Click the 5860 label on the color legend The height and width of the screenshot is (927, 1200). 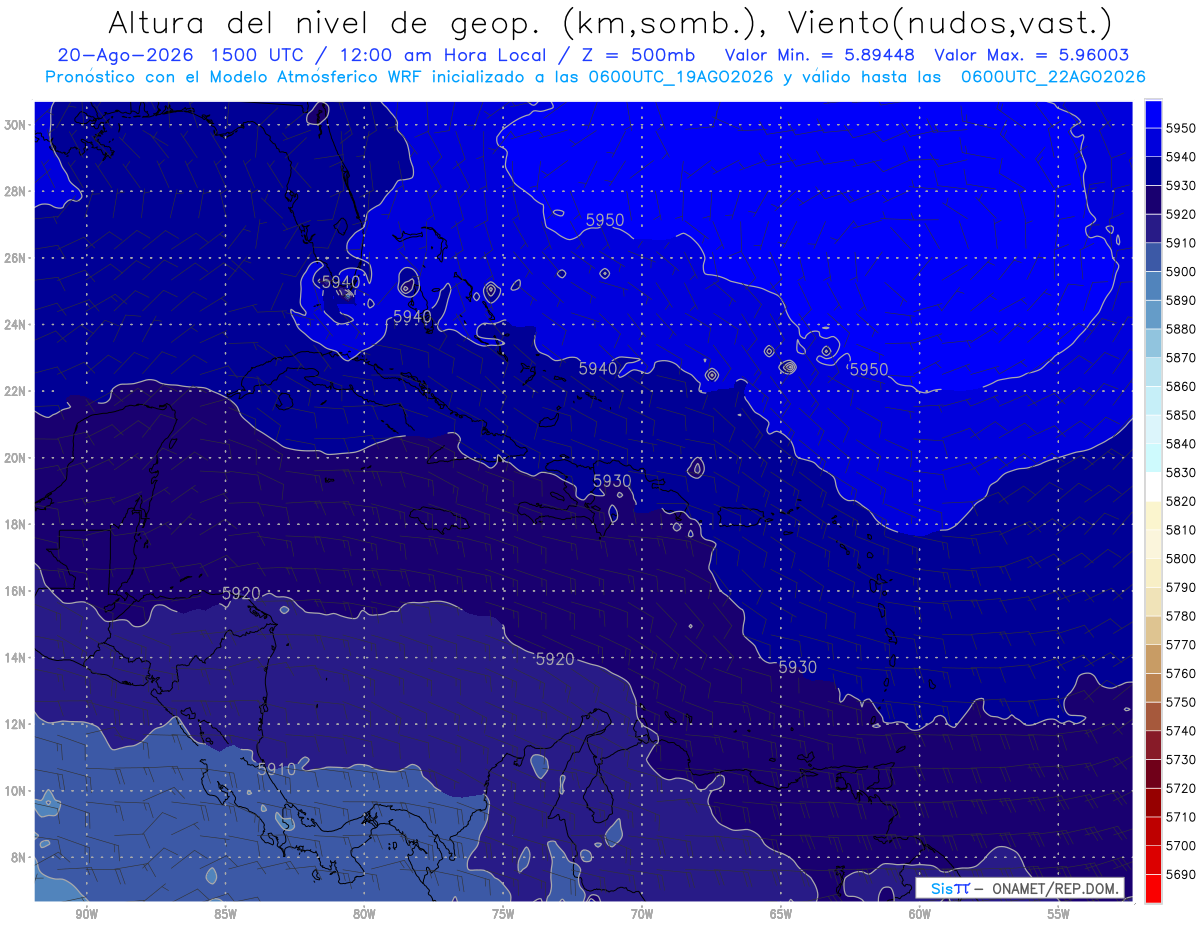pos(1180,386)
